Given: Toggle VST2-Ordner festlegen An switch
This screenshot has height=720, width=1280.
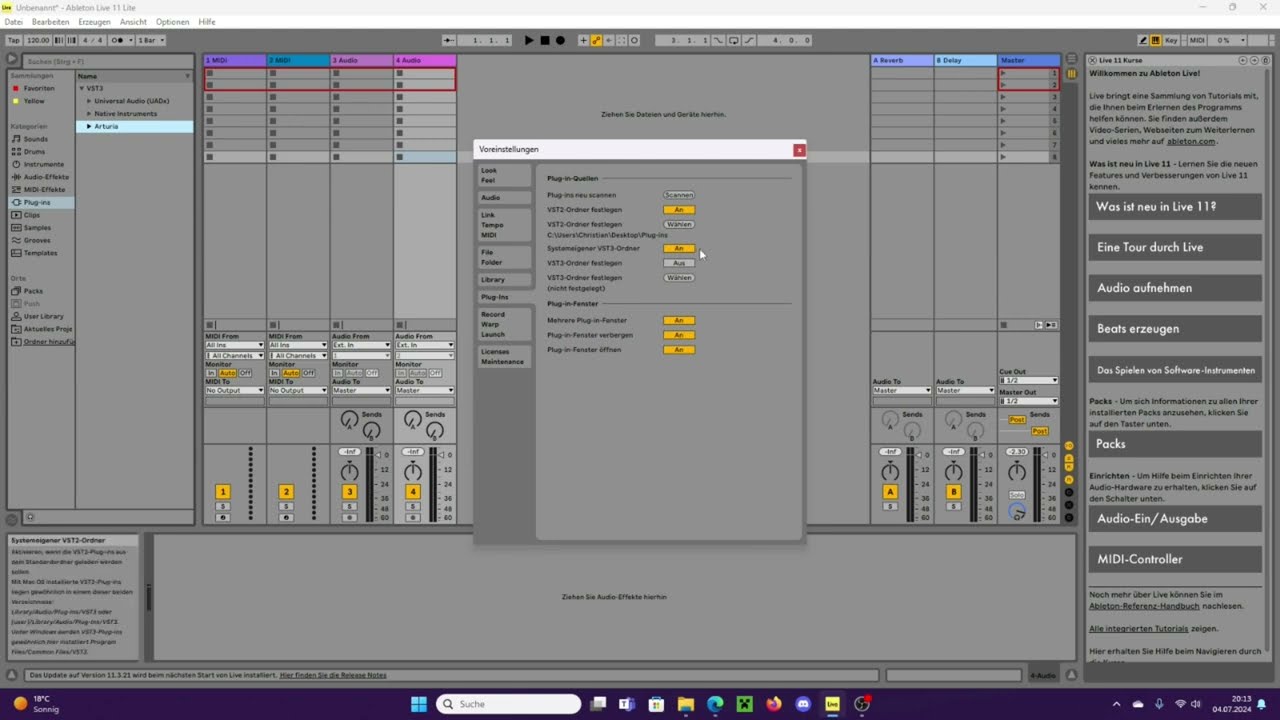Looking at the screenshot, I should pyautogui.click(x=678, y=210).
